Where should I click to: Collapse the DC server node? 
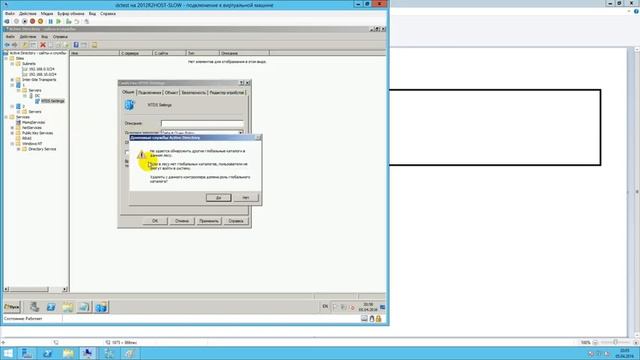24,96
